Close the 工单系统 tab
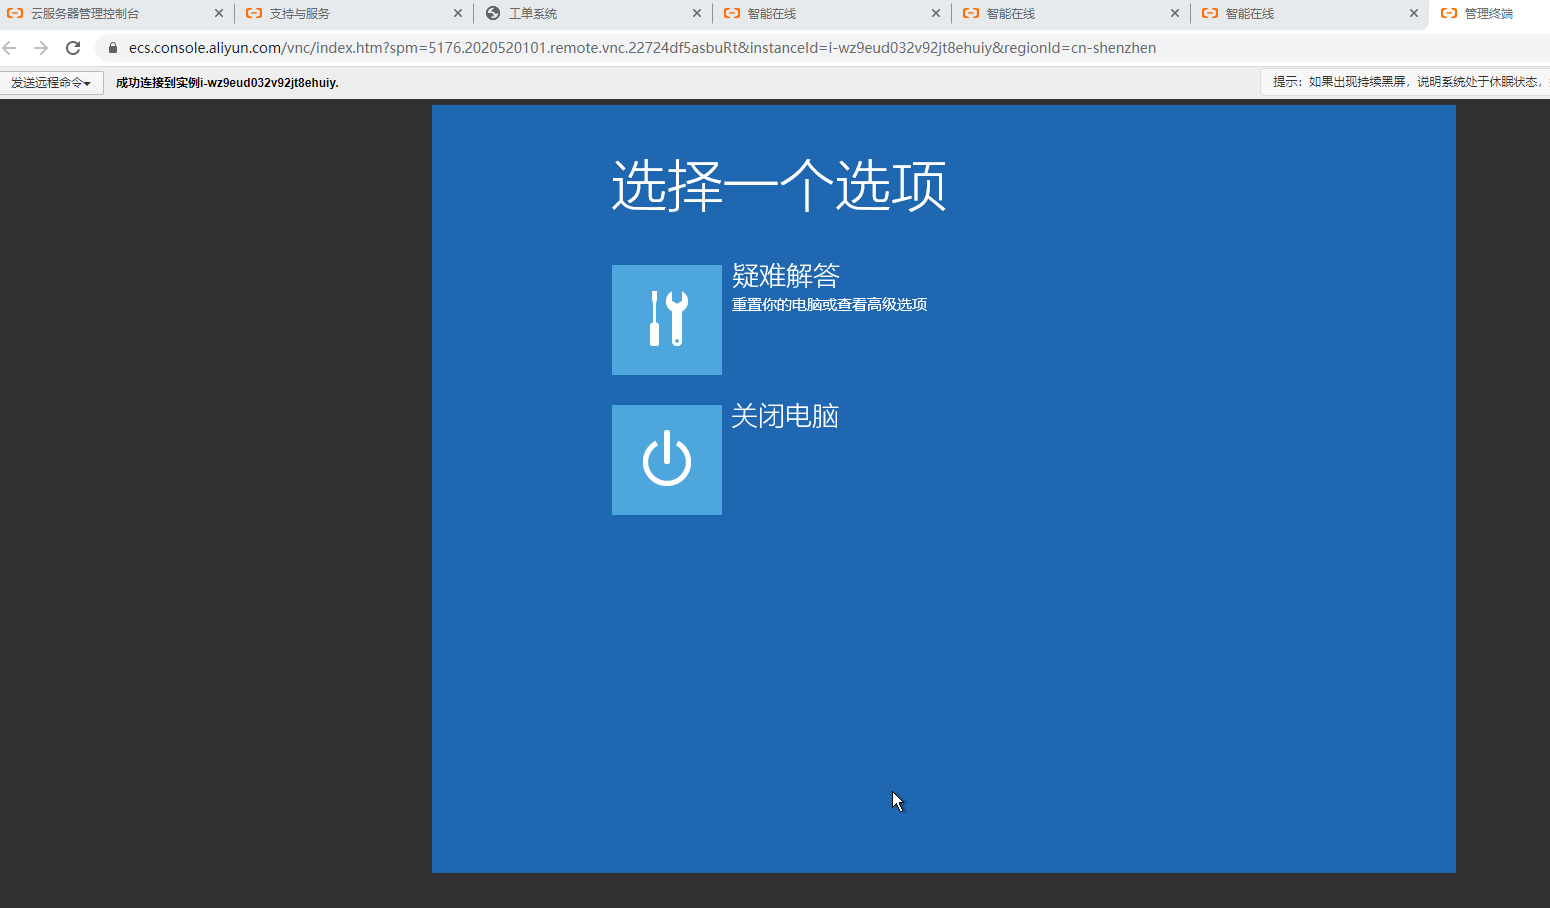The height and width of the screenshot is (908, 1550). coord(697,13)
